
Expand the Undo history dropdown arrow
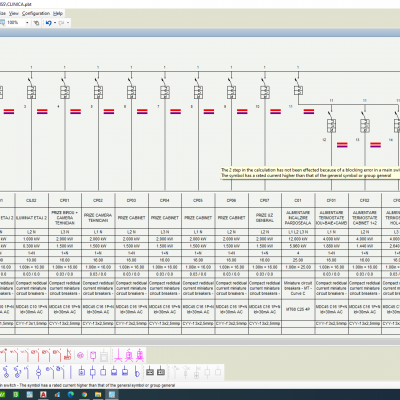tap(55, 23)
